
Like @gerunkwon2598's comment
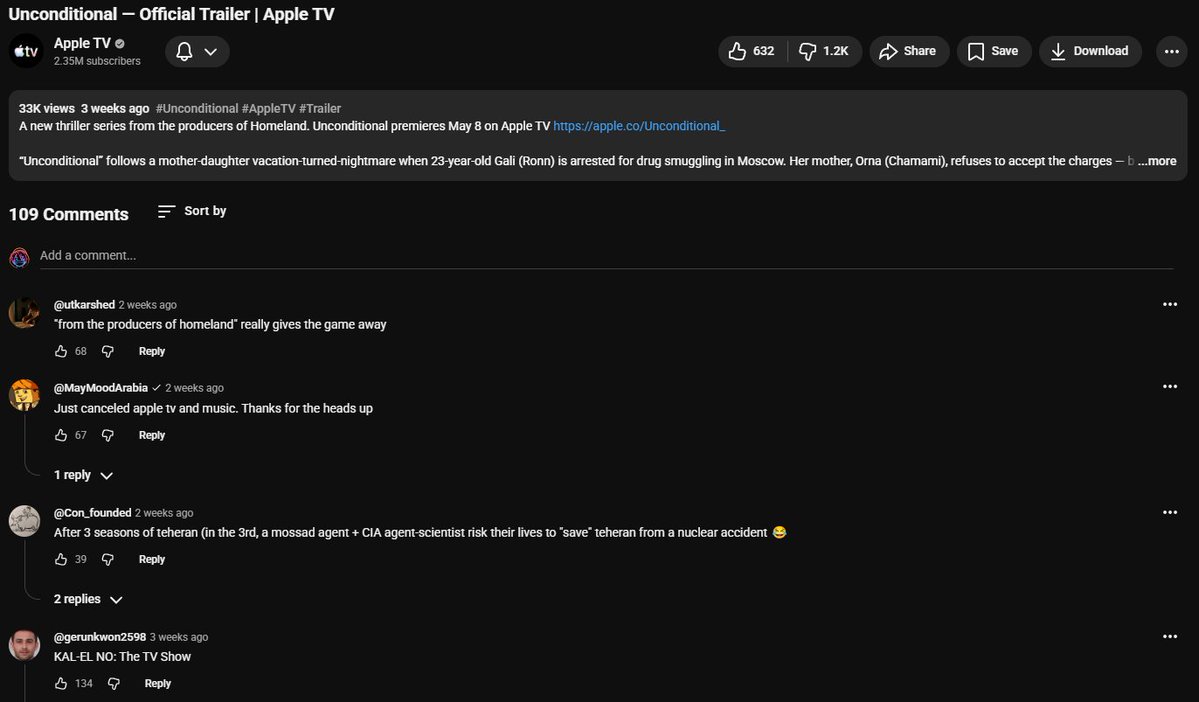point(61,684)
